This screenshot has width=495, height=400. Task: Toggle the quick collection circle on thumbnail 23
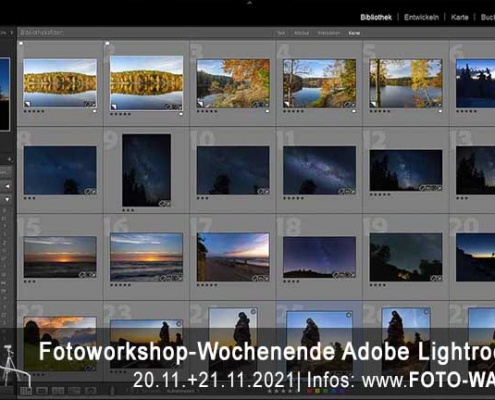click(x=179, y=323)
